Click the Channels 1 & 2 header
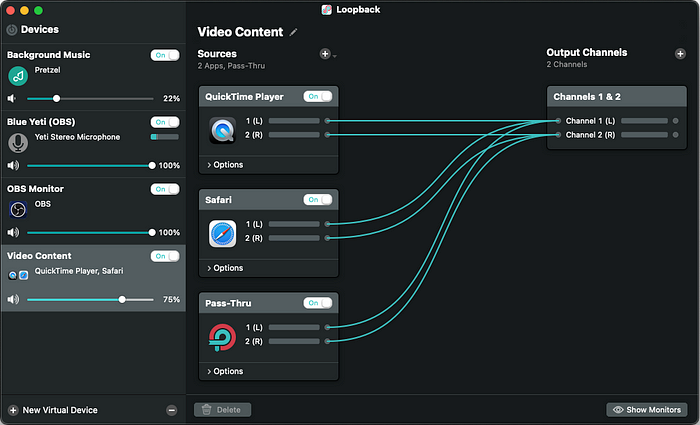Screen dimensions: 700x425 click(617, 96)
